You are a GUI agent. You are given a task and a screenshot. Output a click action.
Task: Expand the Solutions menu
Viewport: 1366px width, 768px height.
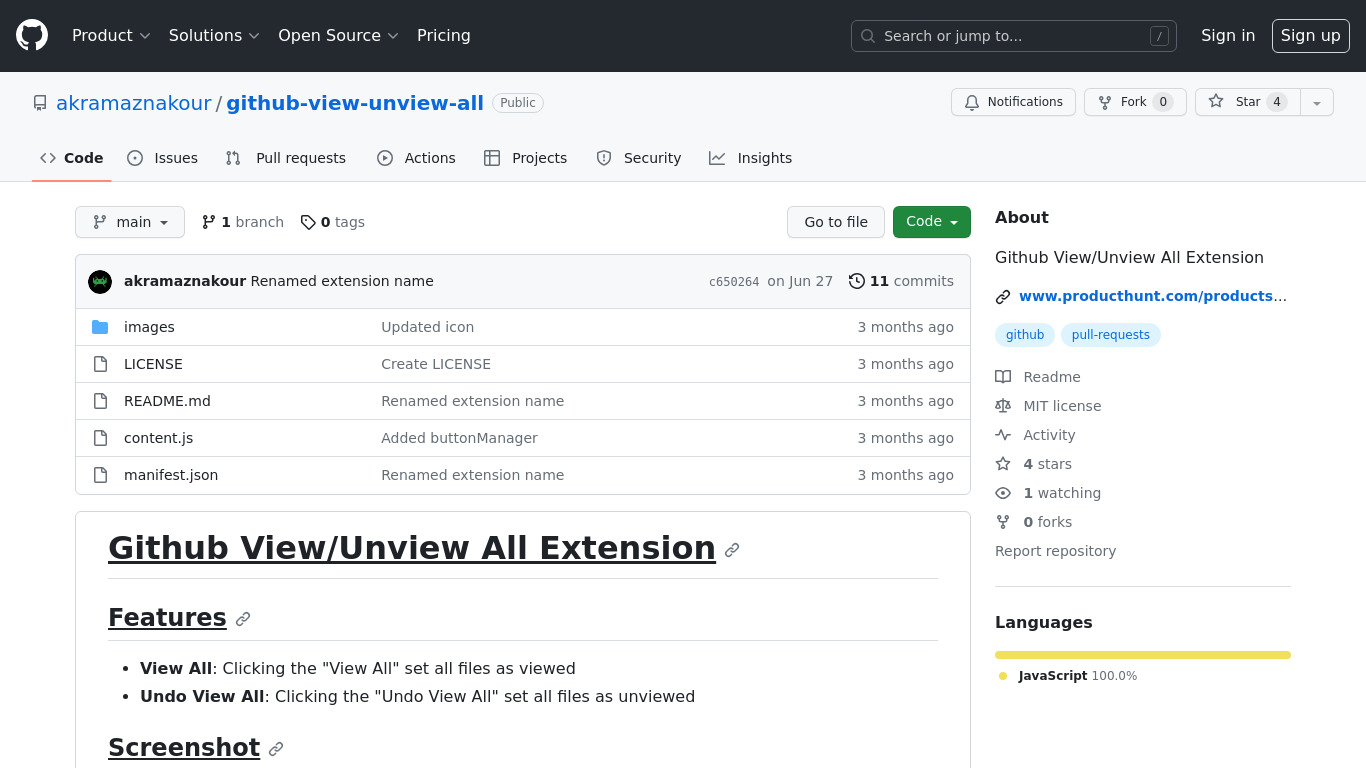[x=214, y=35]
